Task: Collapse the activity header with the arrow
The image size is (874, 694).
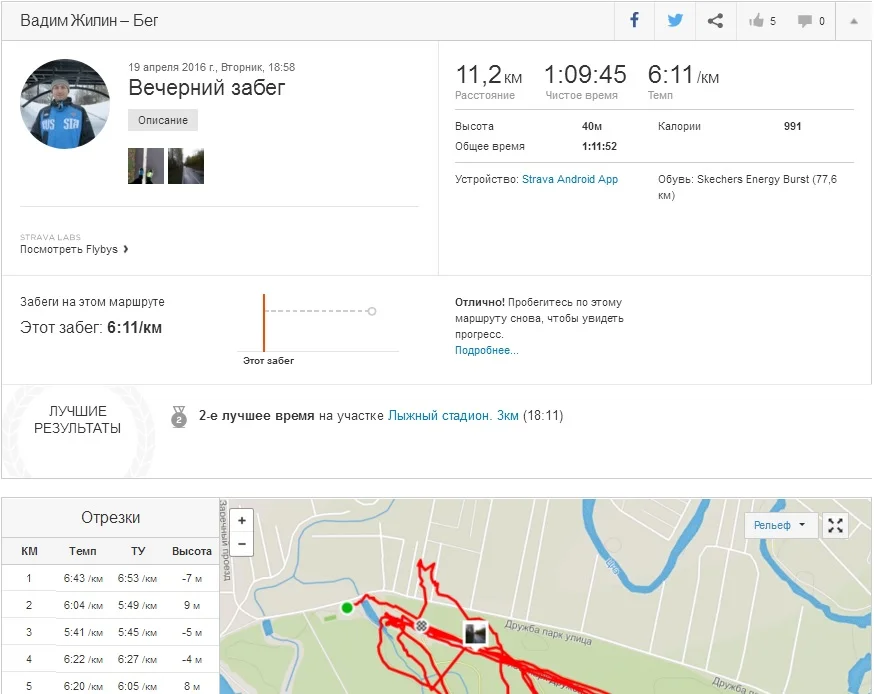Action: (853, 21)
